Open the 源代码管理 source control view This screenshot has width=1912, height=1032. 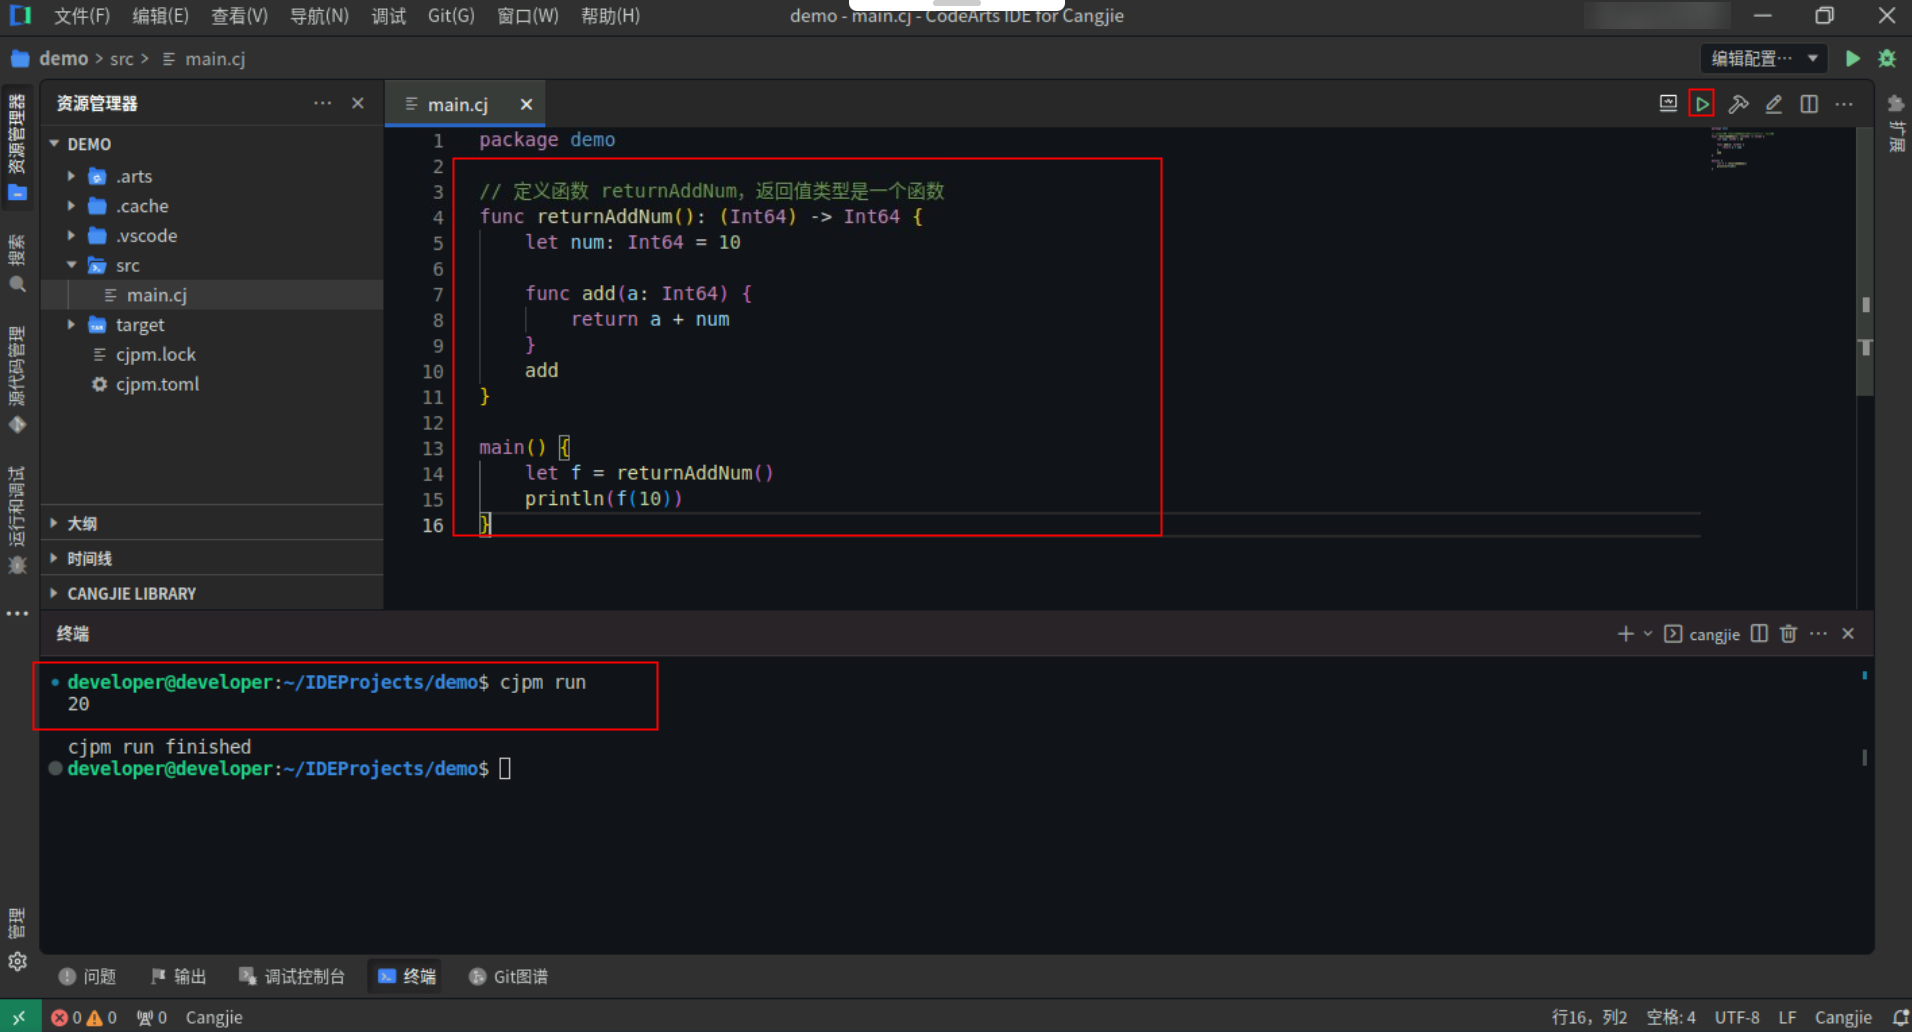click(17, 380)
